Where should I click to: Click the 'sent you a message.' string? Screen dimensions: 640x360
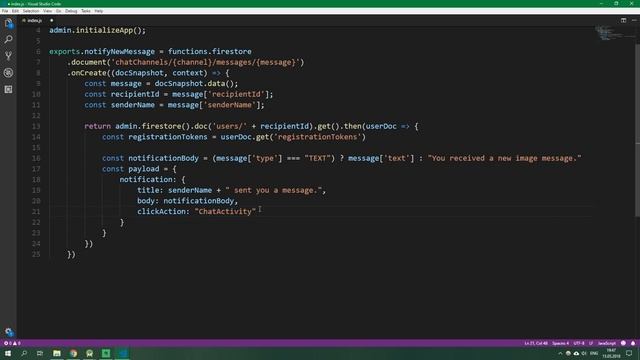coord(273,190)
